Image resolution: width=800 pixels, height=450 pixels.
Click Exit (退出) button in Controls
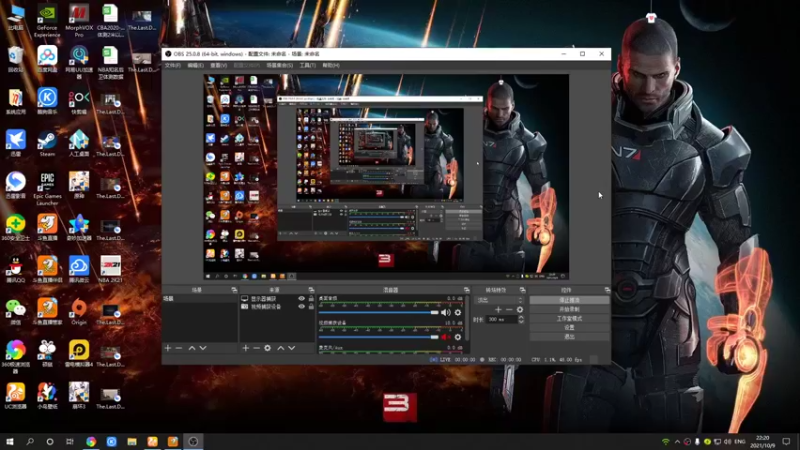tap(569, 337)
